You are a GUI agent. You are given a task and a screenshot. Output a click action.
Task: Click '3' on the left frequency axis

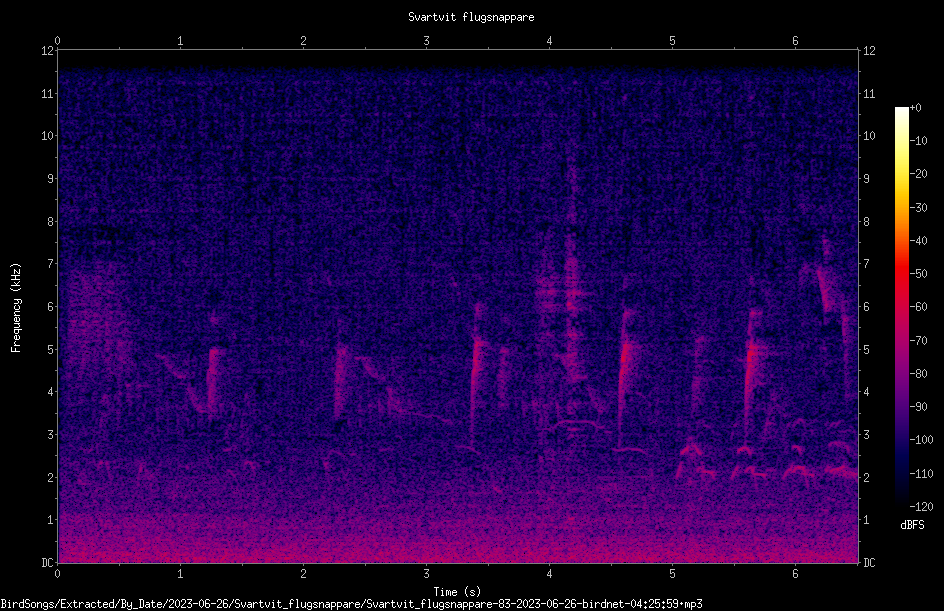pos(50,435)
